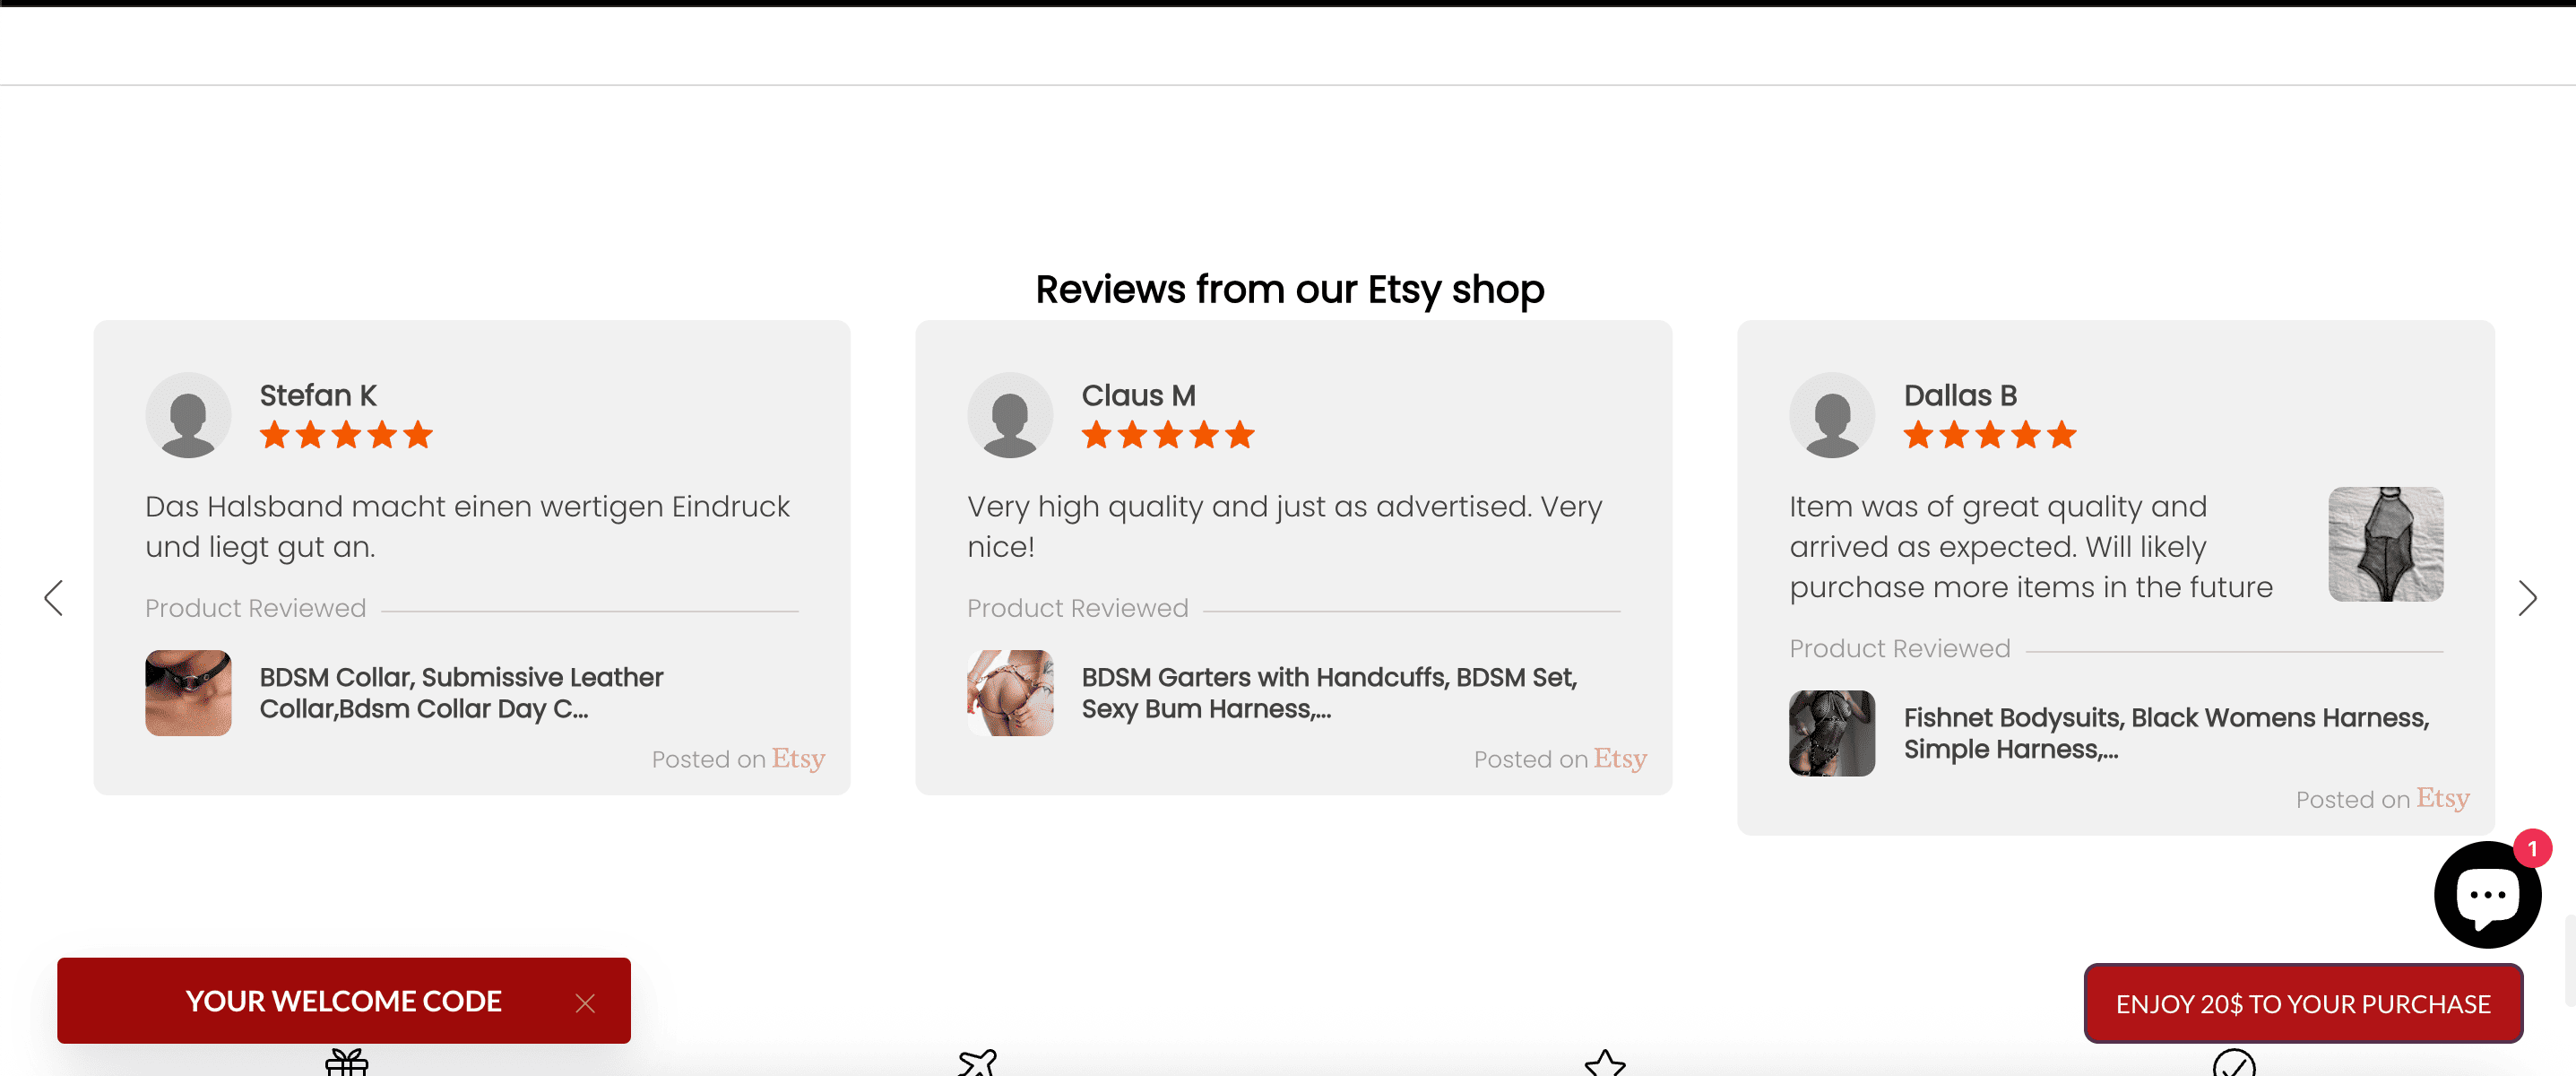Go back using the left chevron arrow
Screen dimensions: 2576x1076
pyautogui.click(x=55, y=597)
